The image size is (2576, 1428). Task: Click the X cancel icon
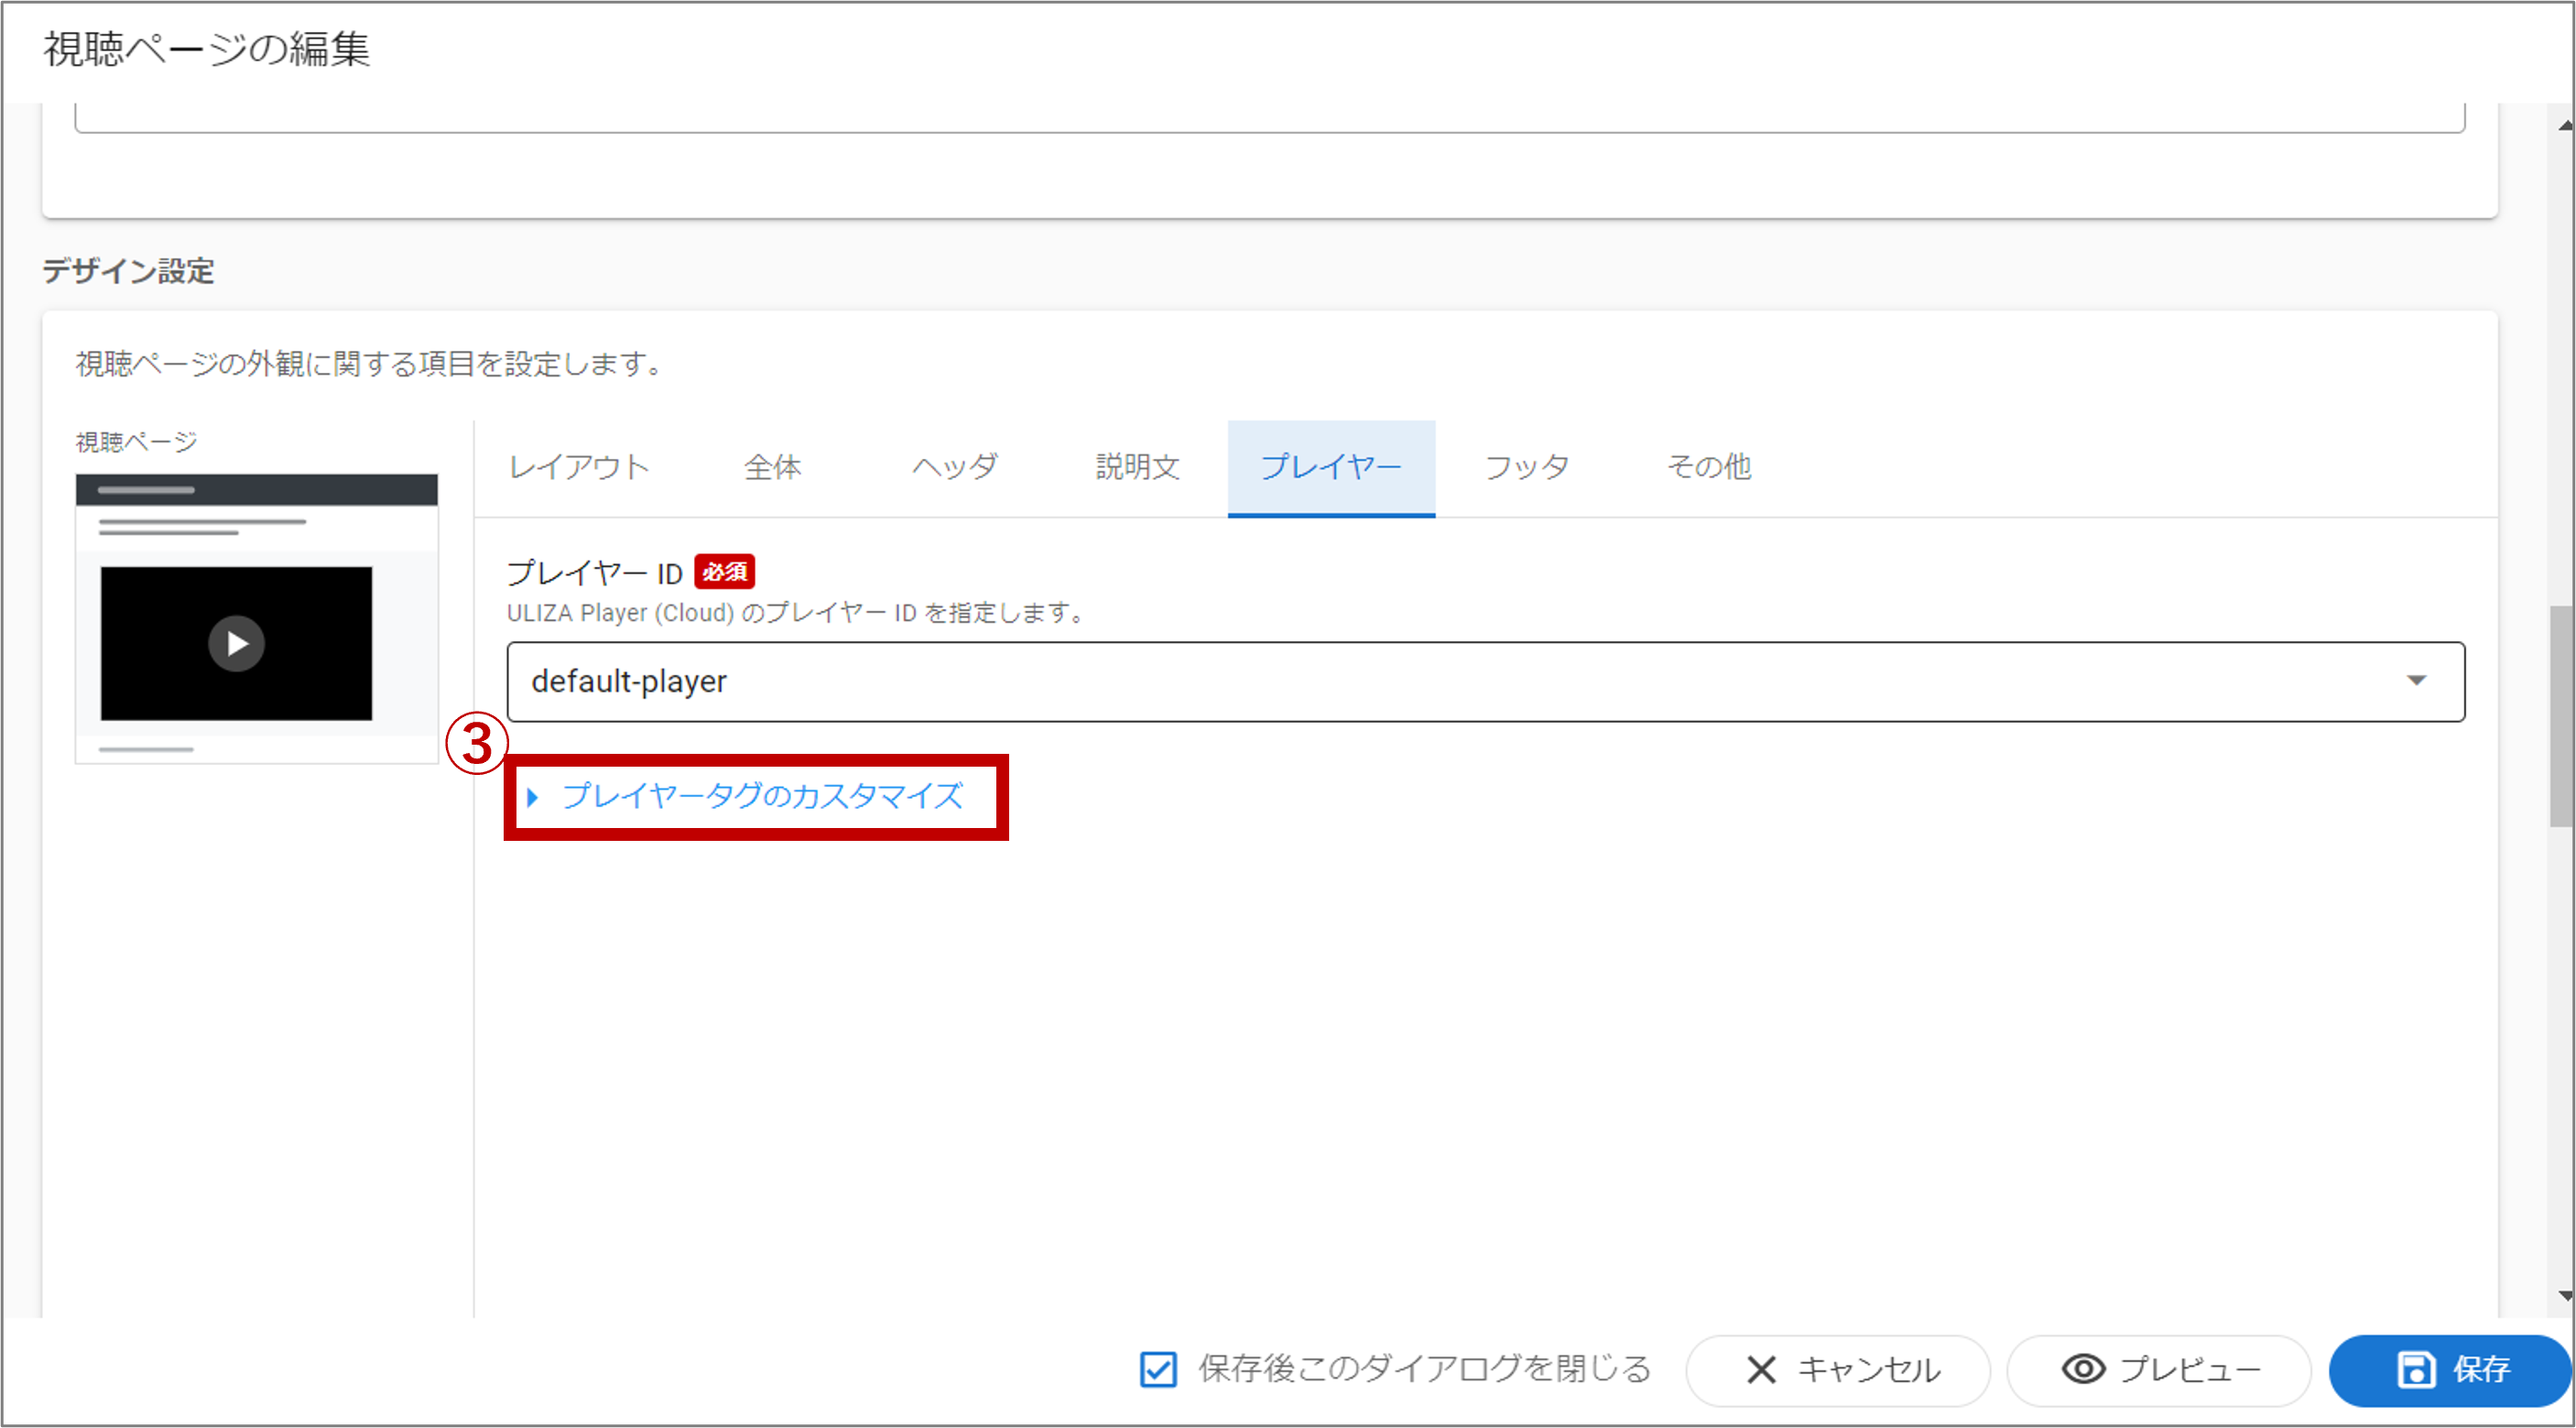tap(1761, 1369)
